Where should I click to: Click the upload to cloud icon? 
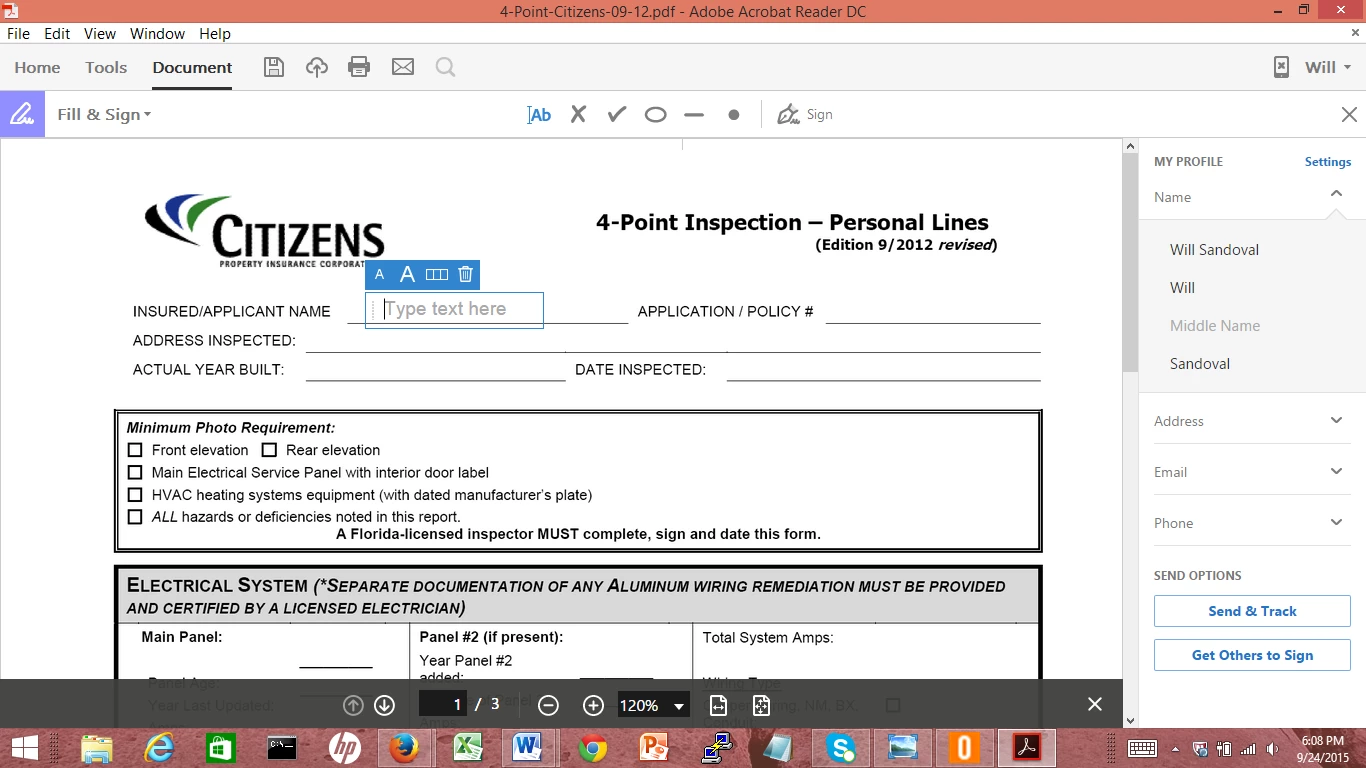[317, 67]
